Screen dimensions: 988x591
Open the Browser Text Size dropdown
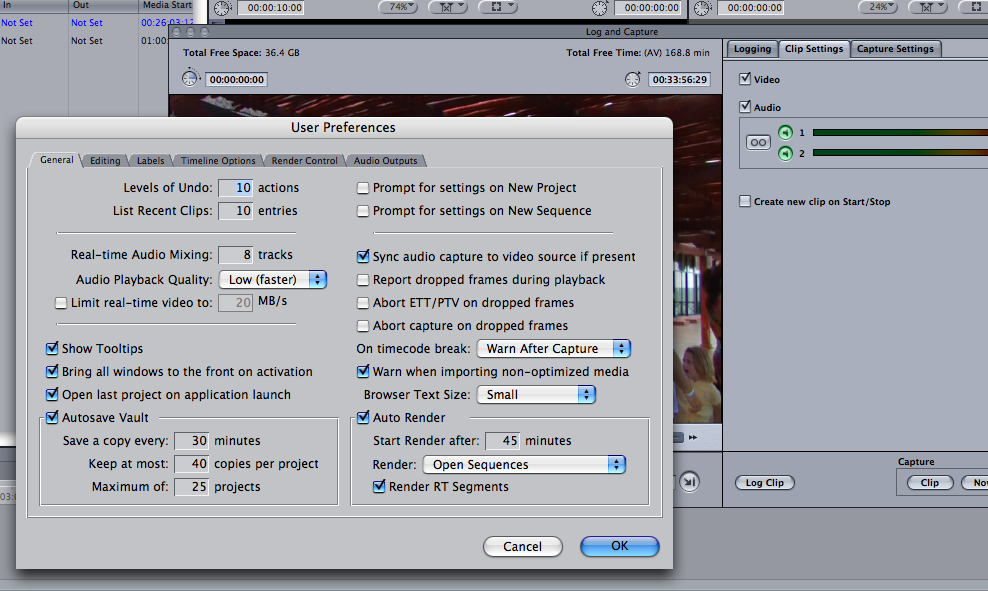[x=535, y=395]
